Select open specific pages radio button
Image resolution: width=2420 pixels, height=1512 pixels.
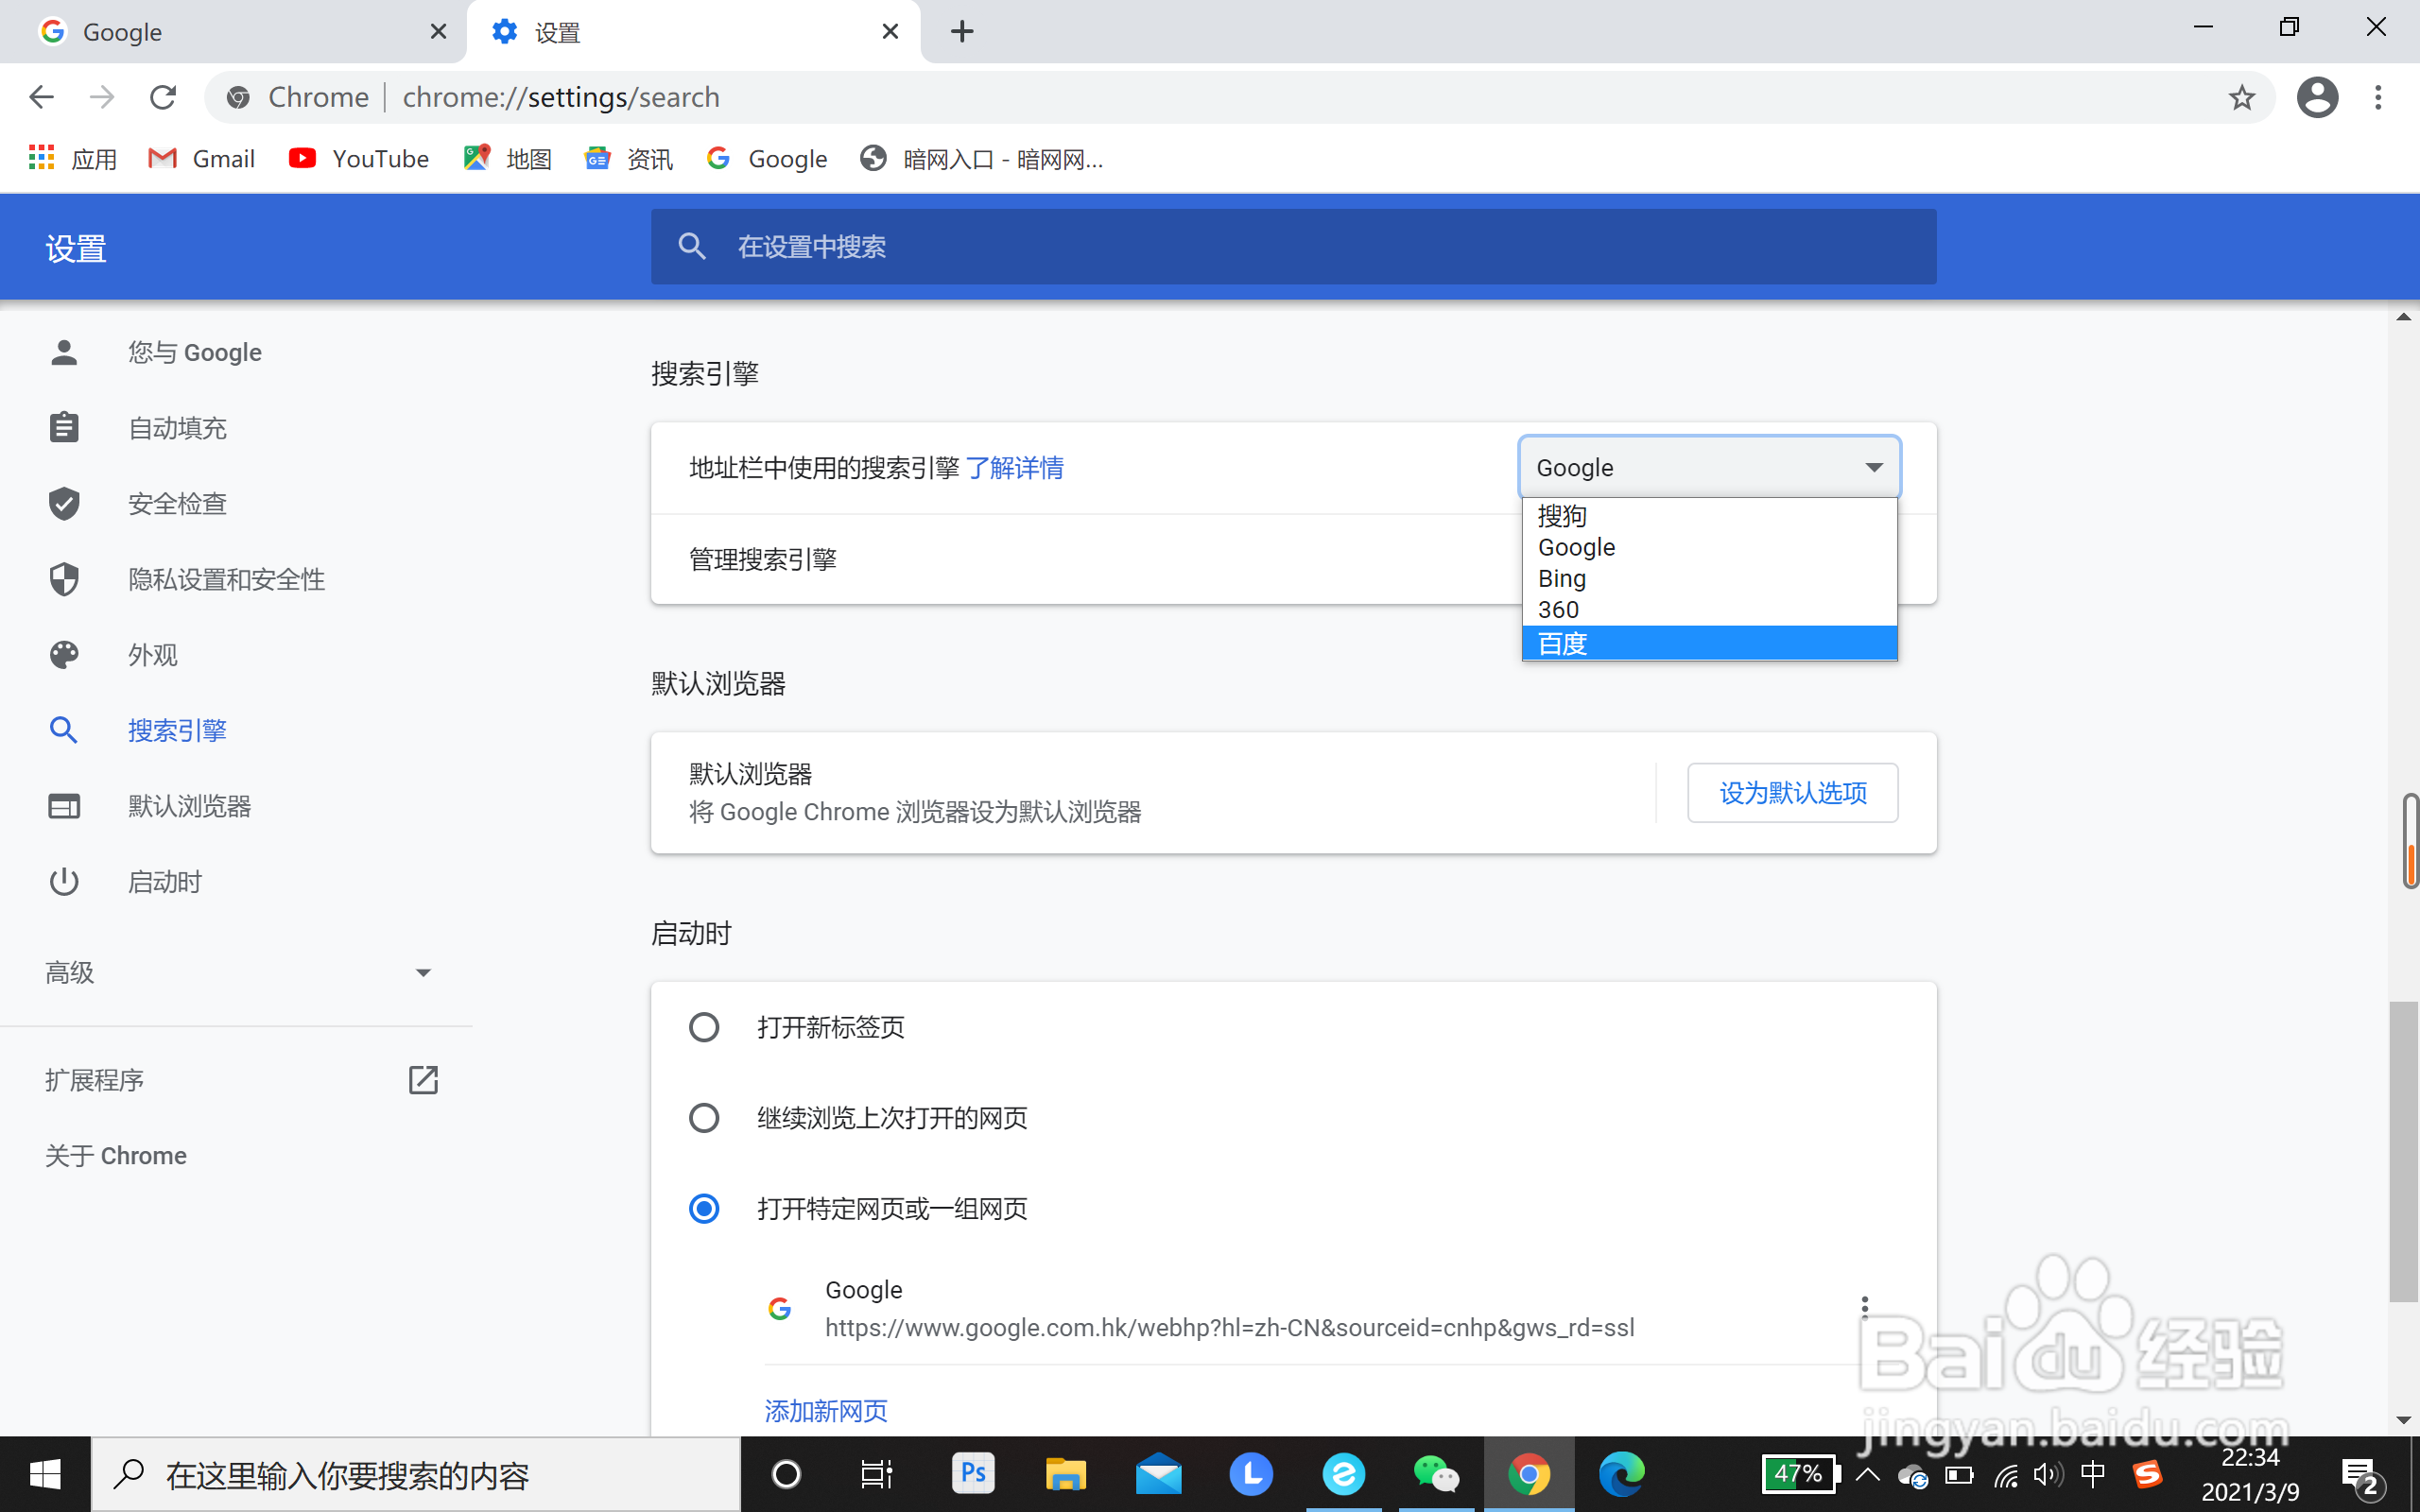tap(704, 1208)
